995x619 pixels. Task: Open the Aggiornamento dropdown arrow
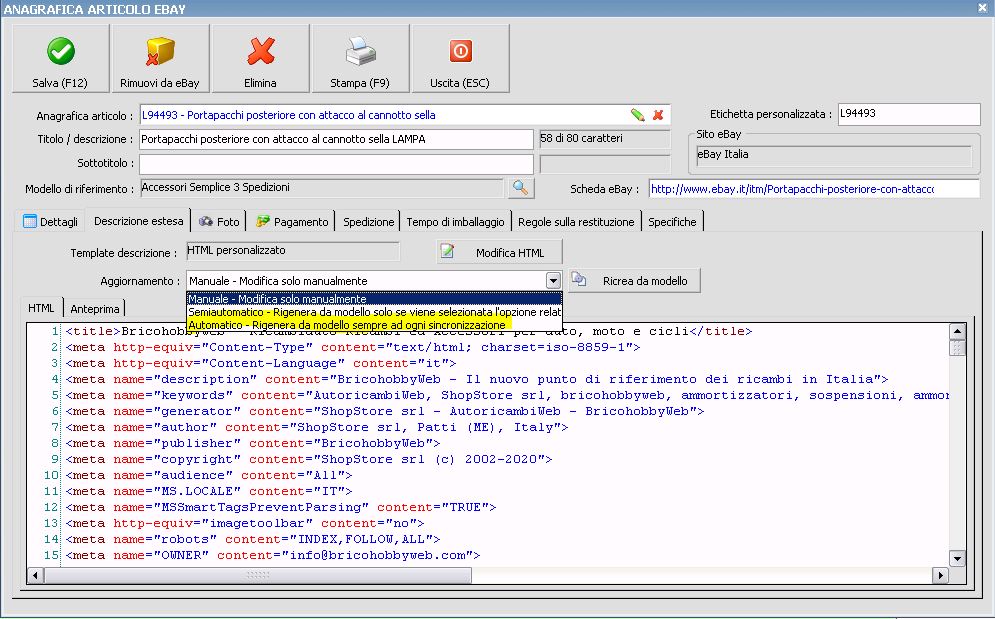(x=553, y=281)
